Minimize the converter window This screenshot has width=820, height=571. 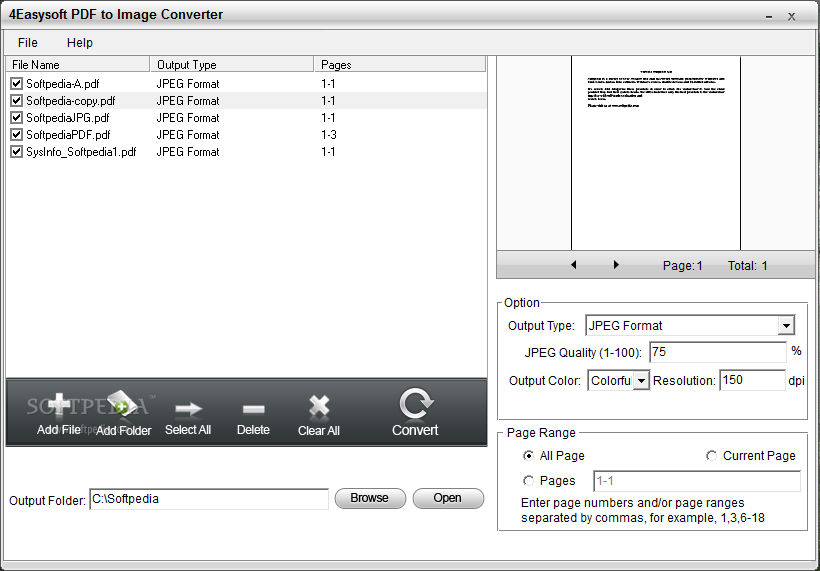[769, 17]
